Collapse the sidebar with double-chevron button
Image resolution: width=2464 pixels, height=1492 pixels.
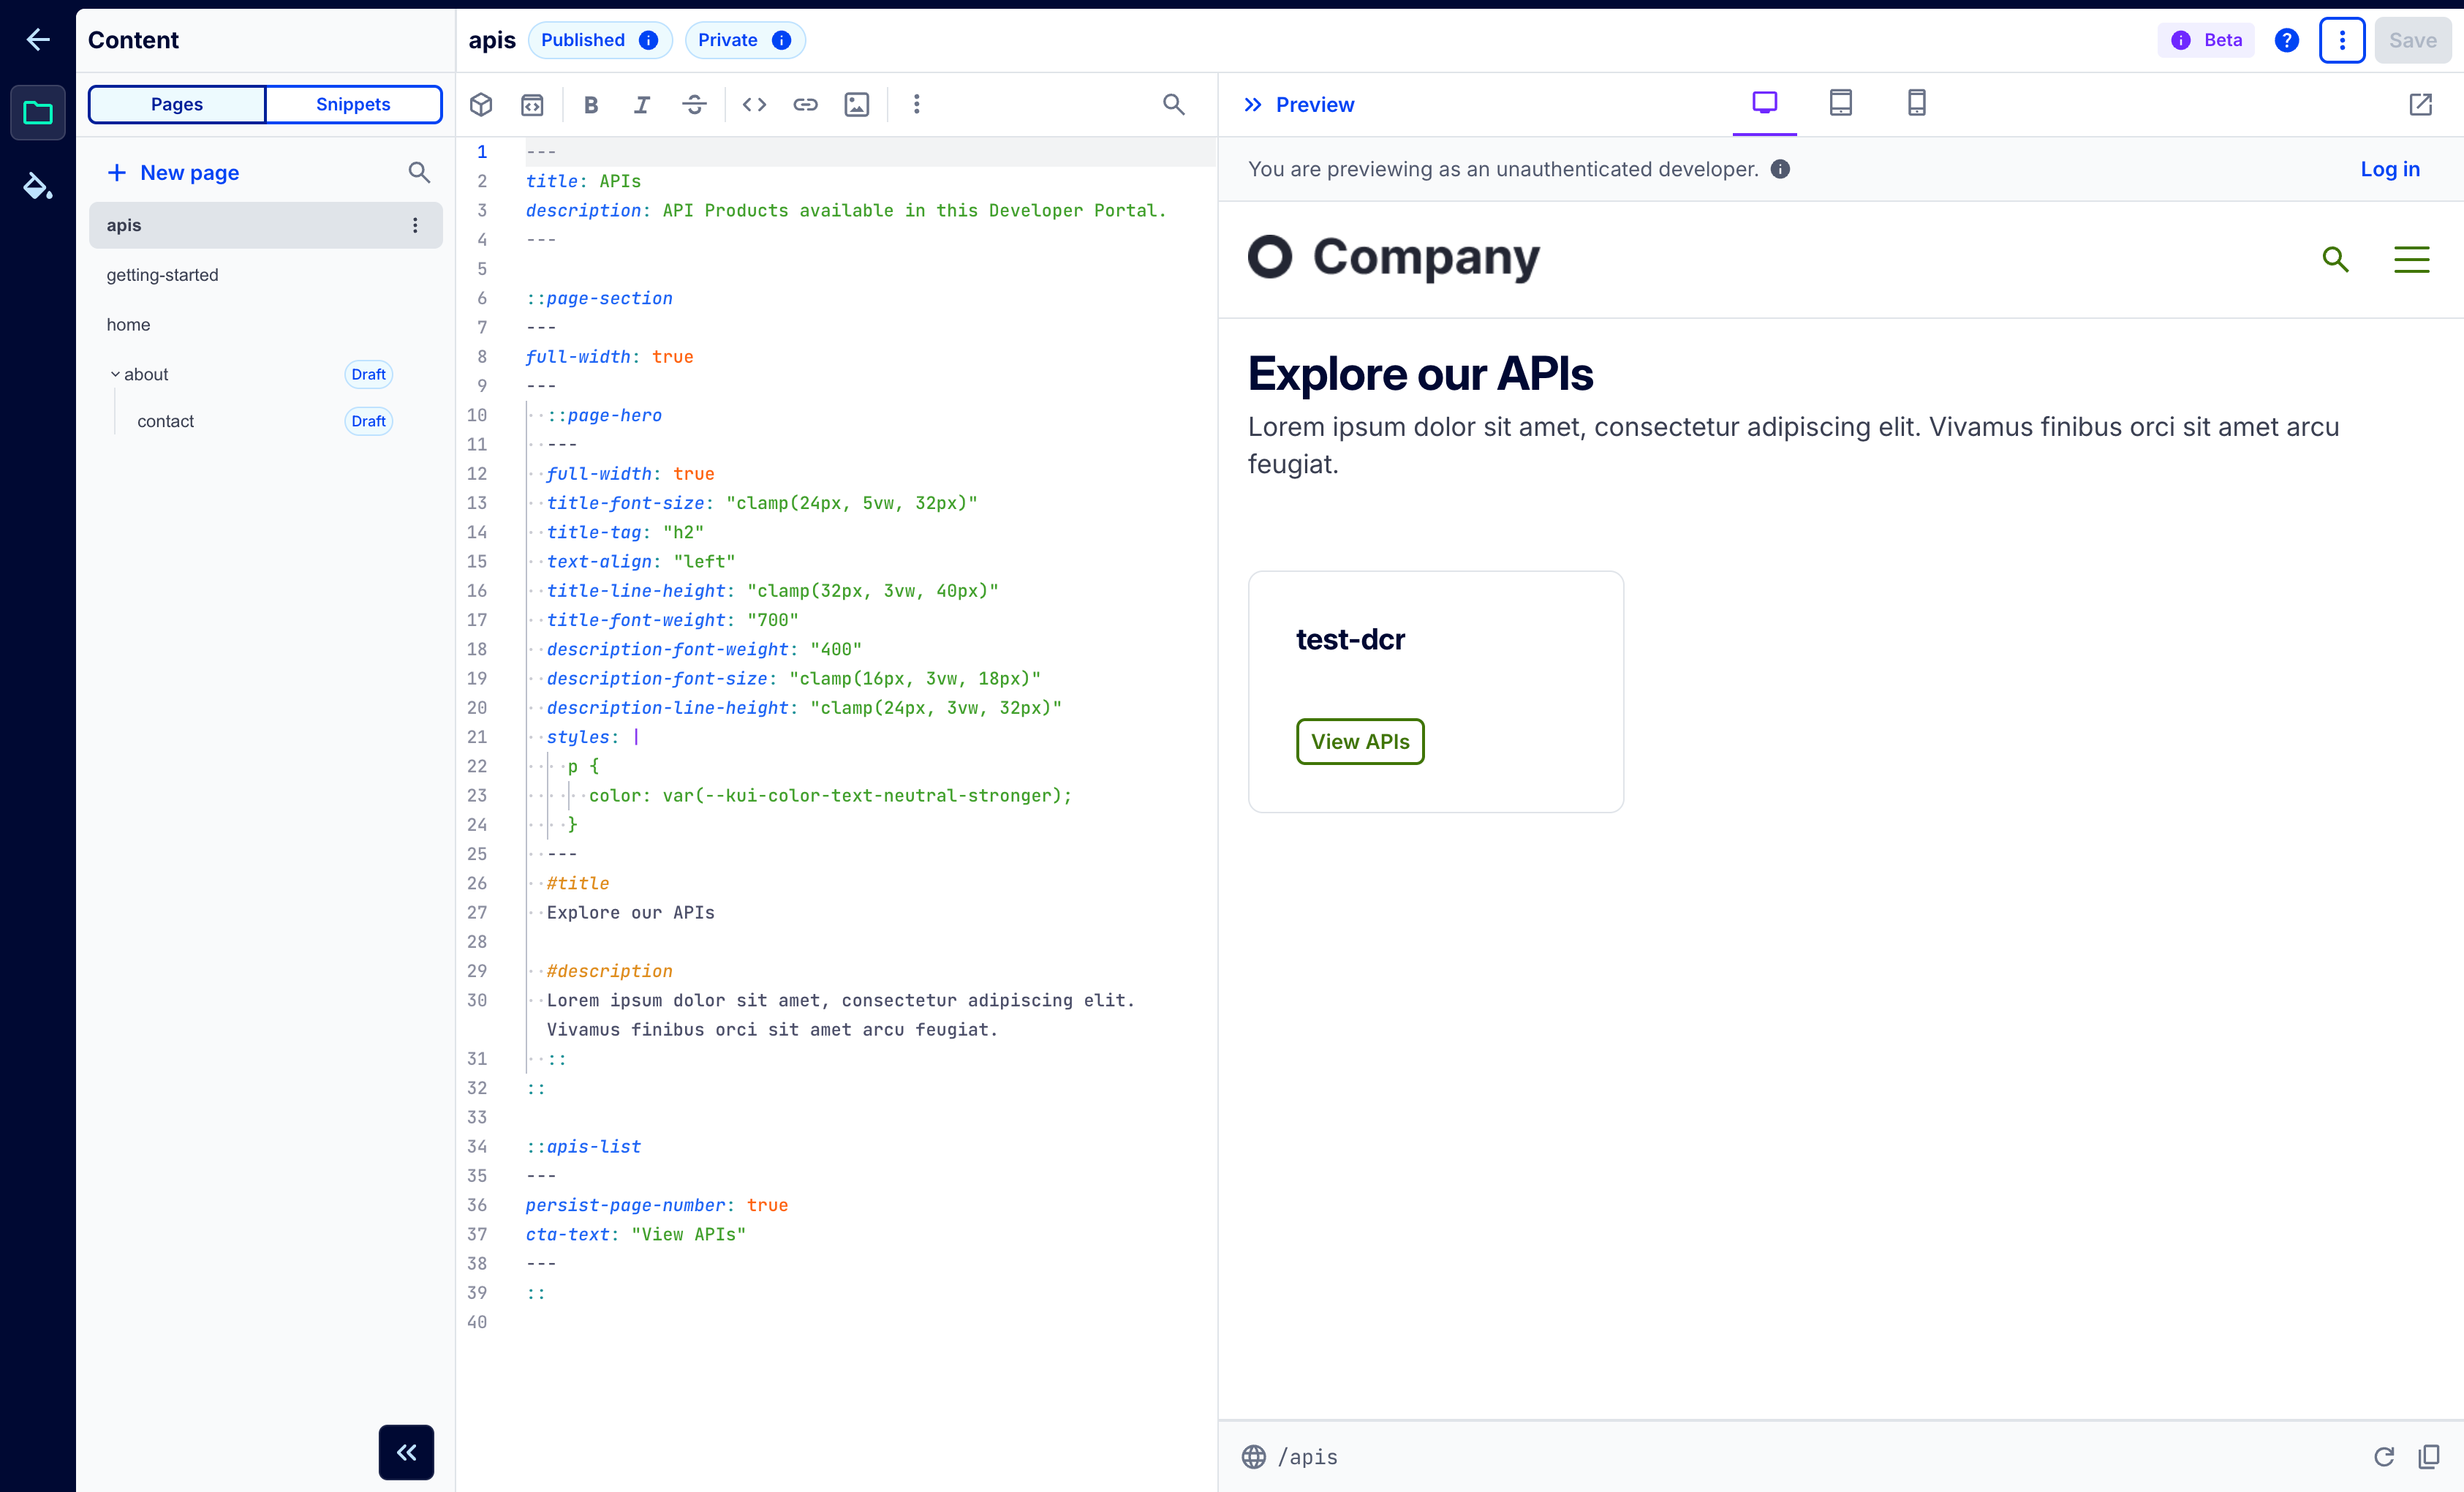[x=406, y=1452]
